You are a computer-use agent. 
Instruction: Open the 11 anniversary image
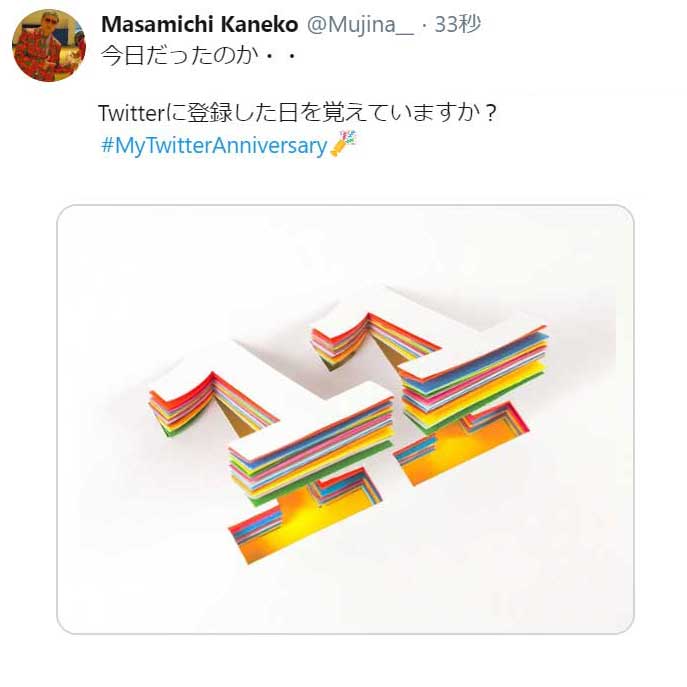[345, 419]
